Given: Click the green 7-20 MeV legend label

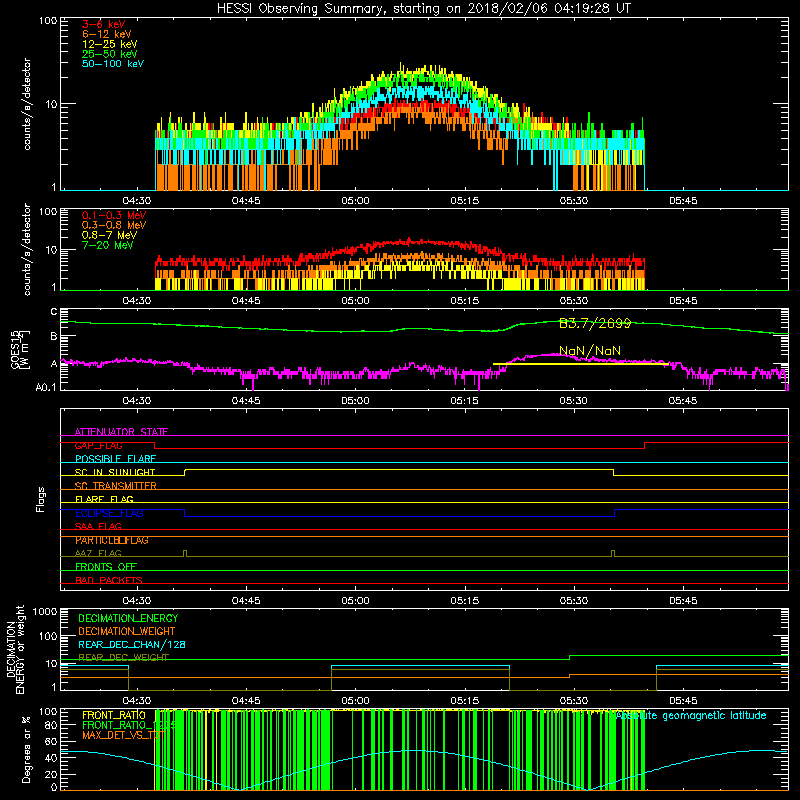Looking at the screenshot, I should (107, 245).
